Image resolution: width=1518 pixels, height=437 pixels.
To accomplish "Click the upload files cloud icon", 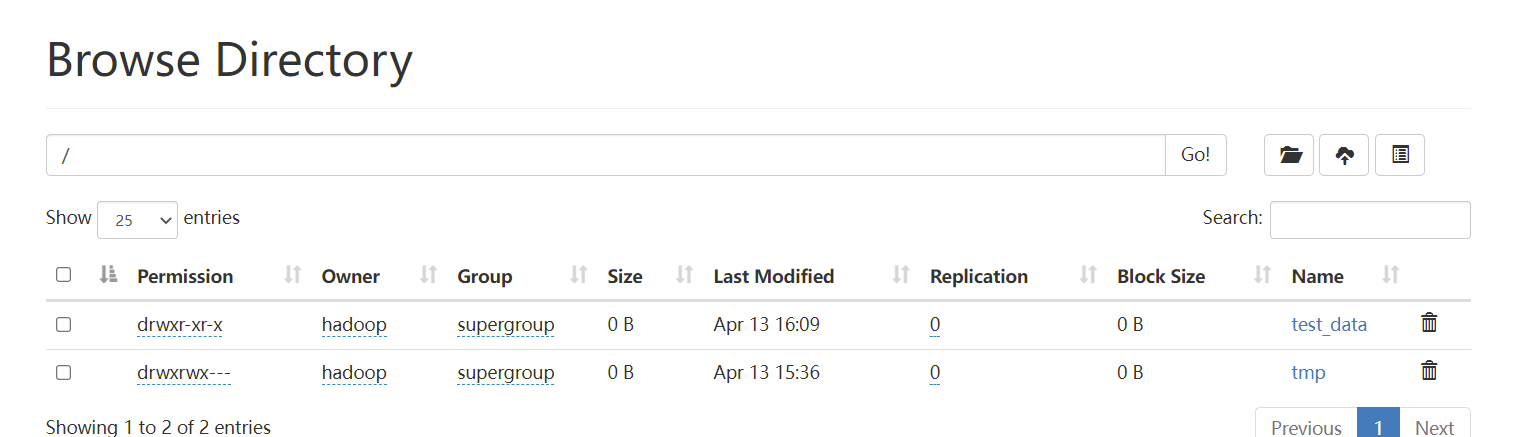I will 1345,155.
